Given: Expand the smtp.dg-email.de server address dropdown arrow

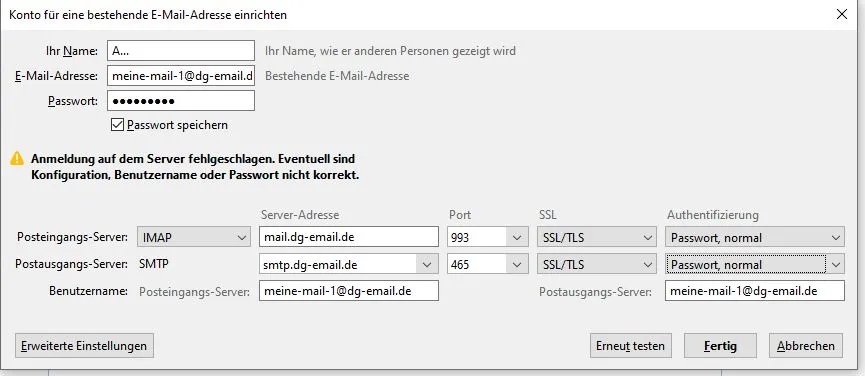Looking at the screenshot, I should pyautogui.click(x=426, y=265).
